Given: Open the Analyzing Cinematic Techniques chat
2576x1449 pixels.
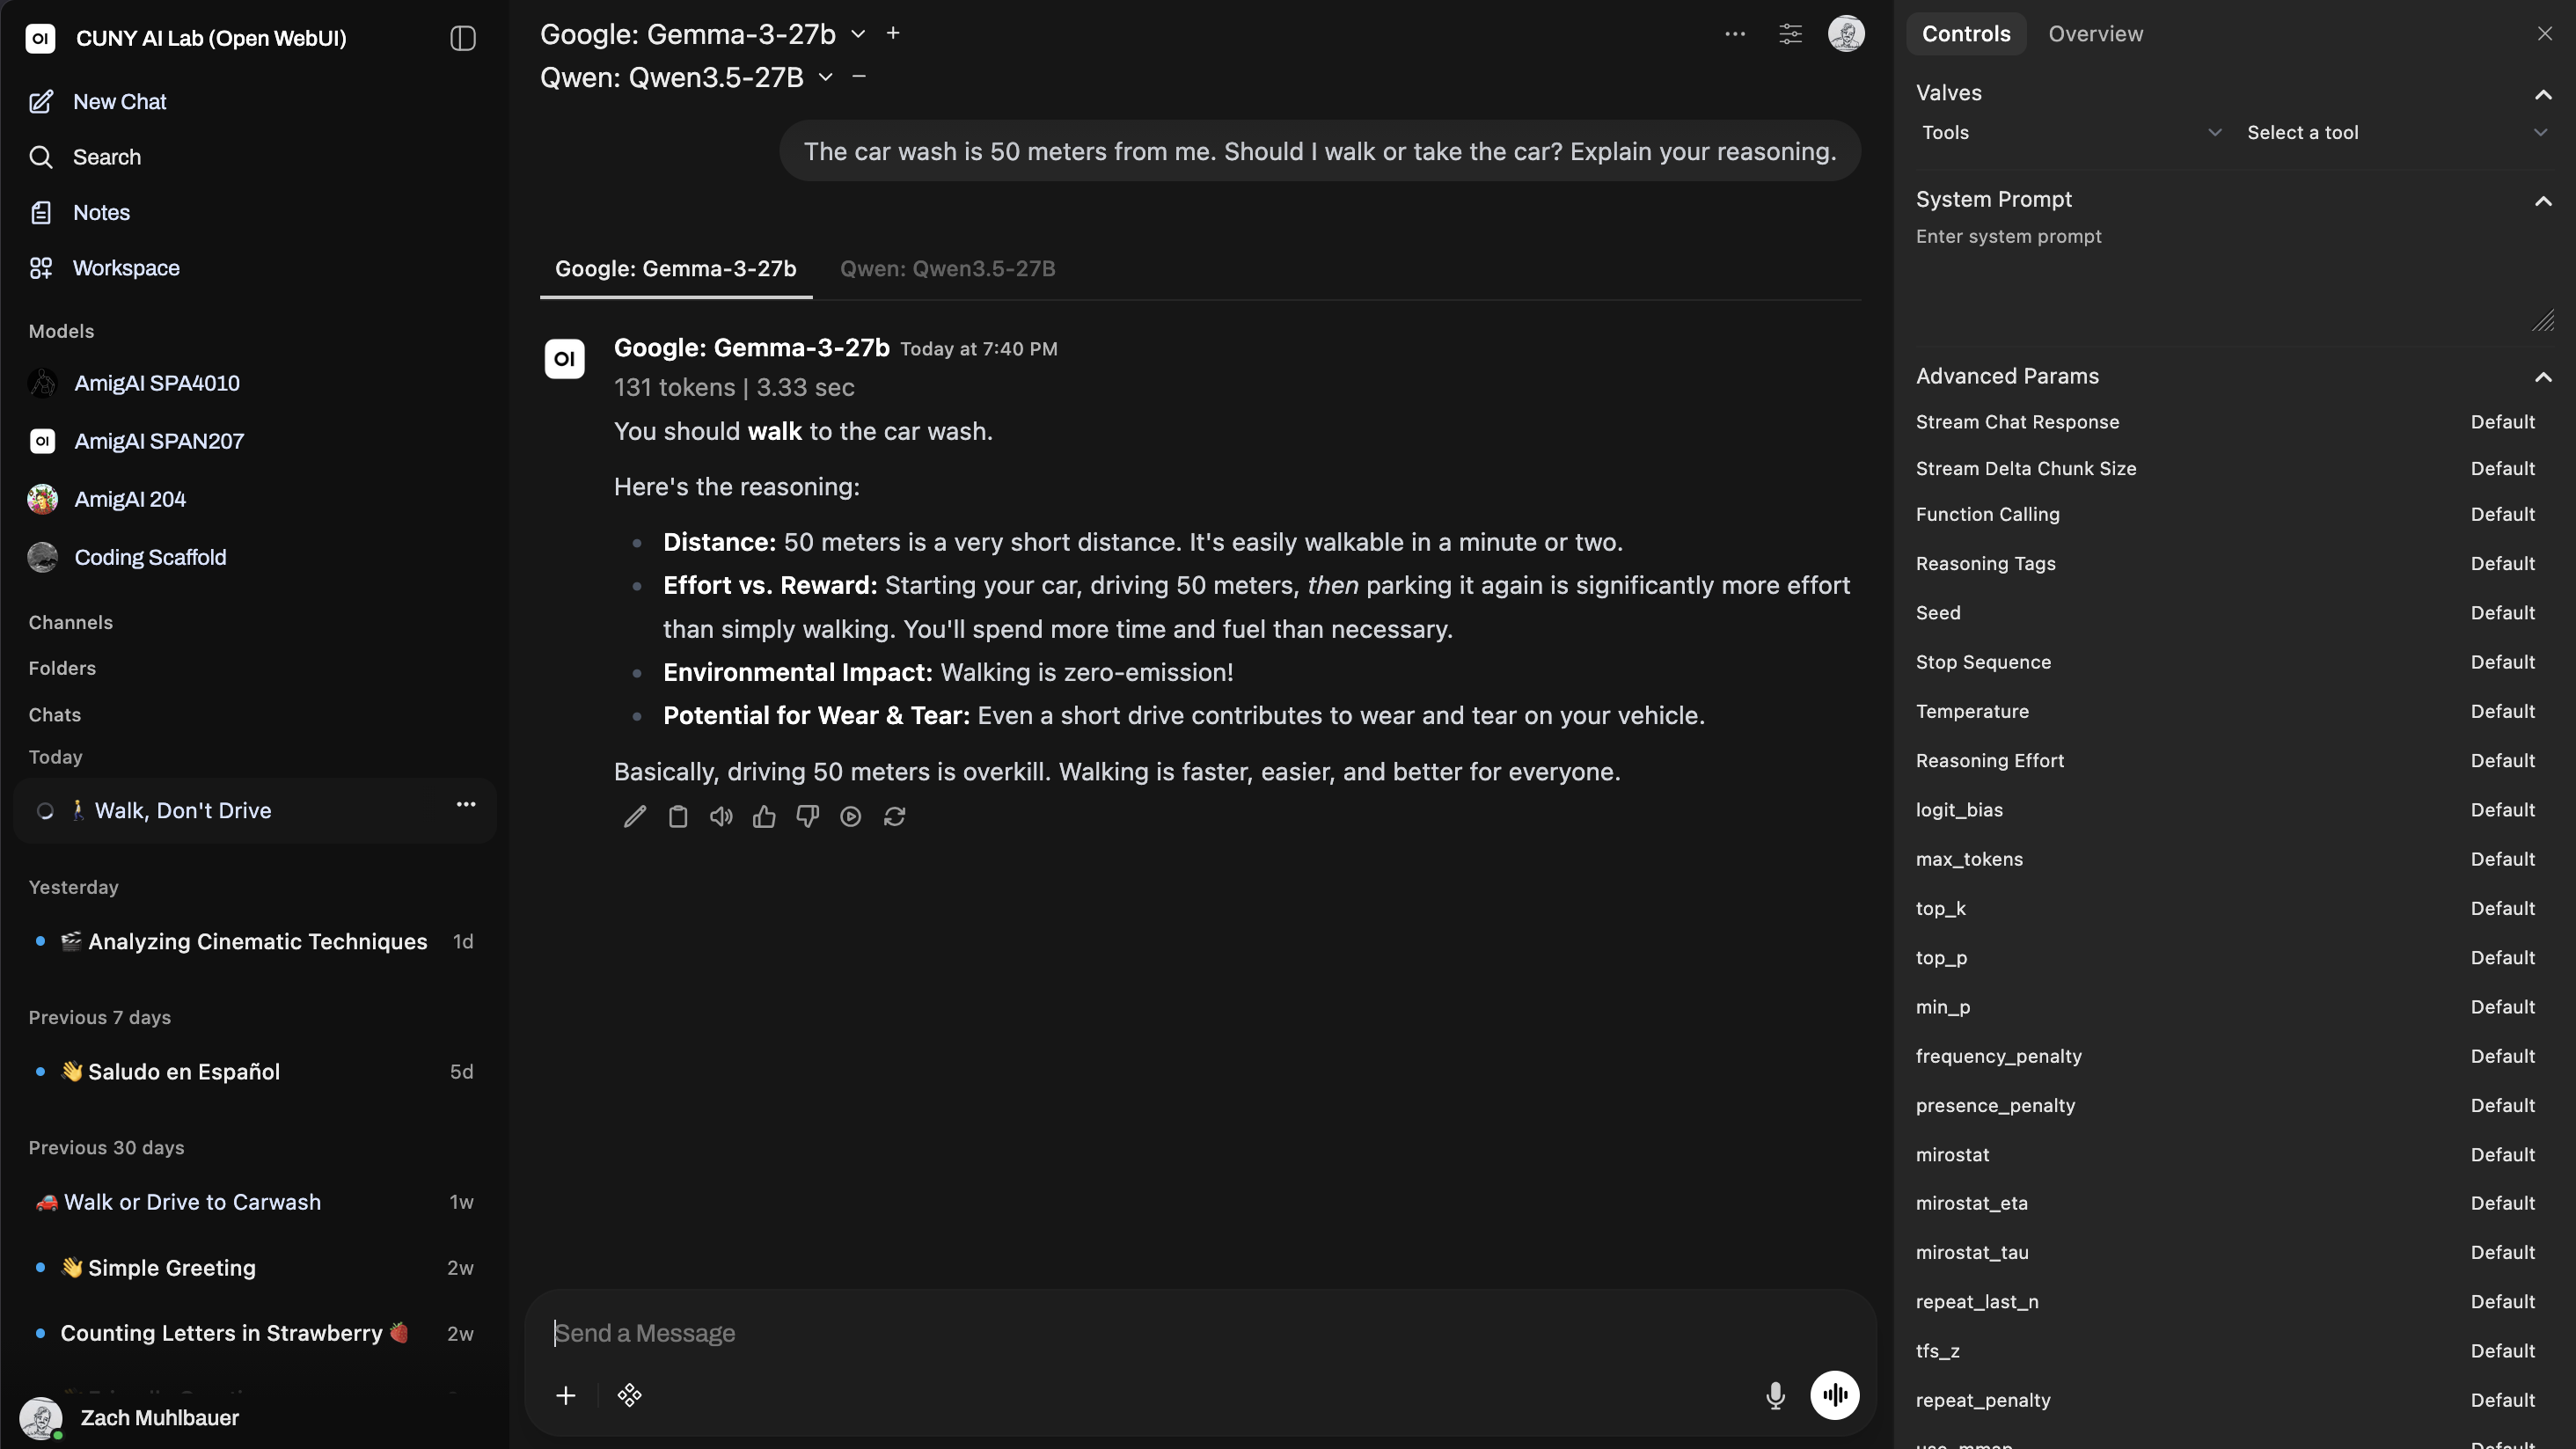Looking at the screenshot, I should 255,941.
